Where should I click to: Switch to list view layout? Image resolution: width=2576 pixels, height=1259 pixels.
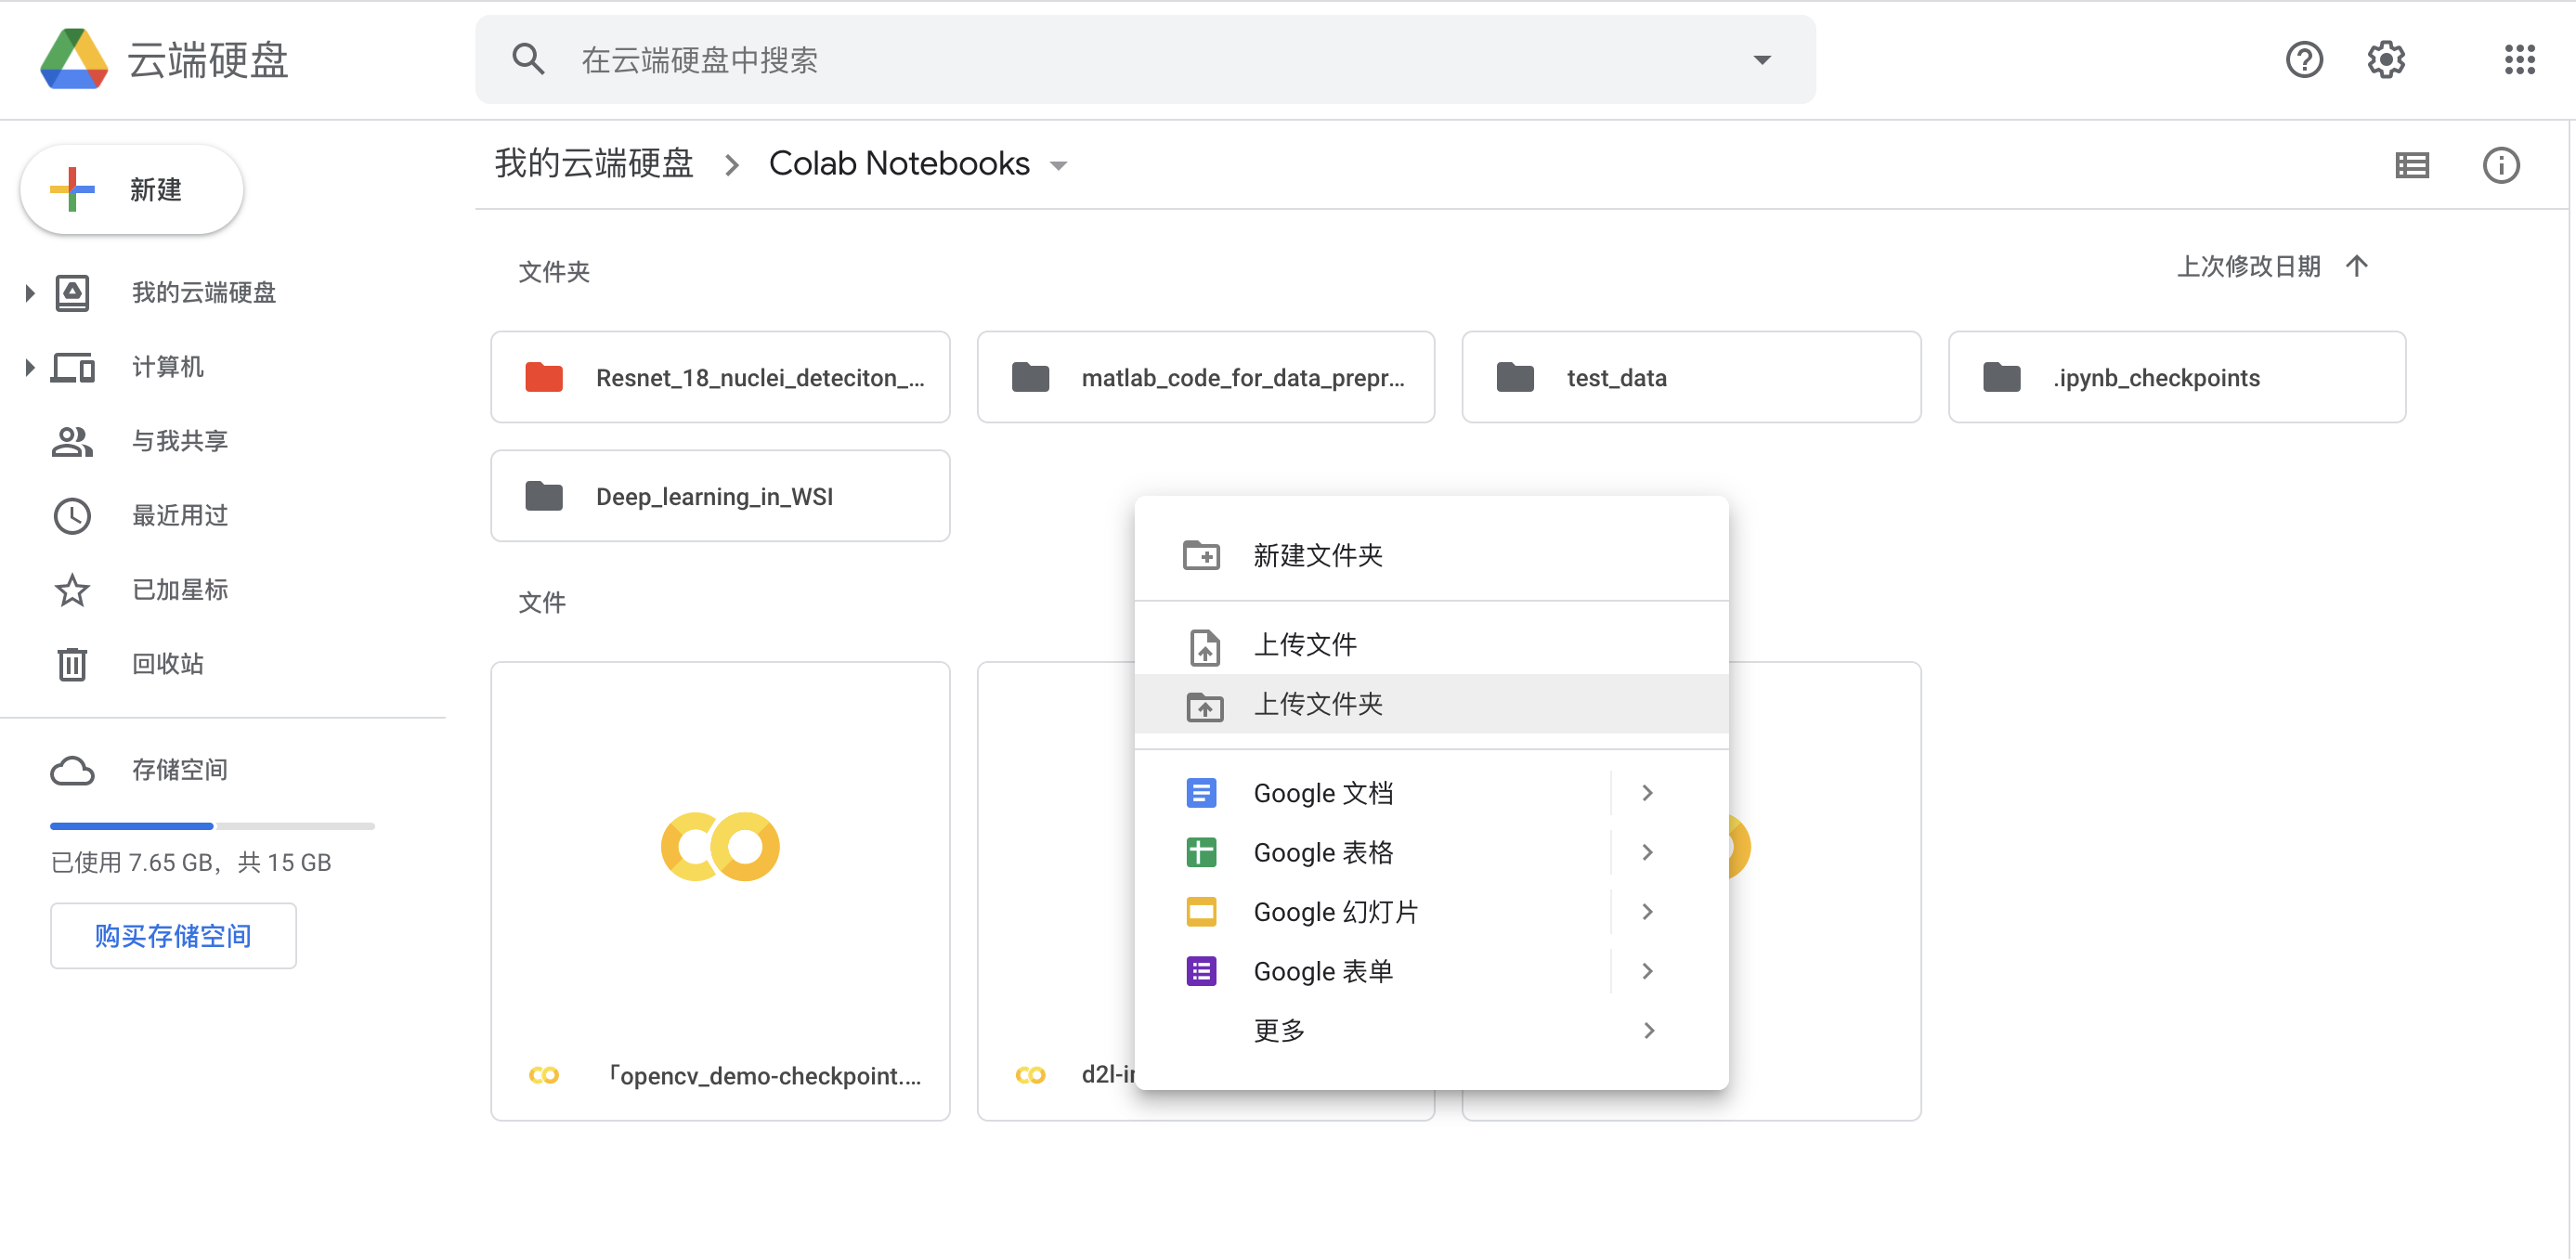click(2412, 165)
